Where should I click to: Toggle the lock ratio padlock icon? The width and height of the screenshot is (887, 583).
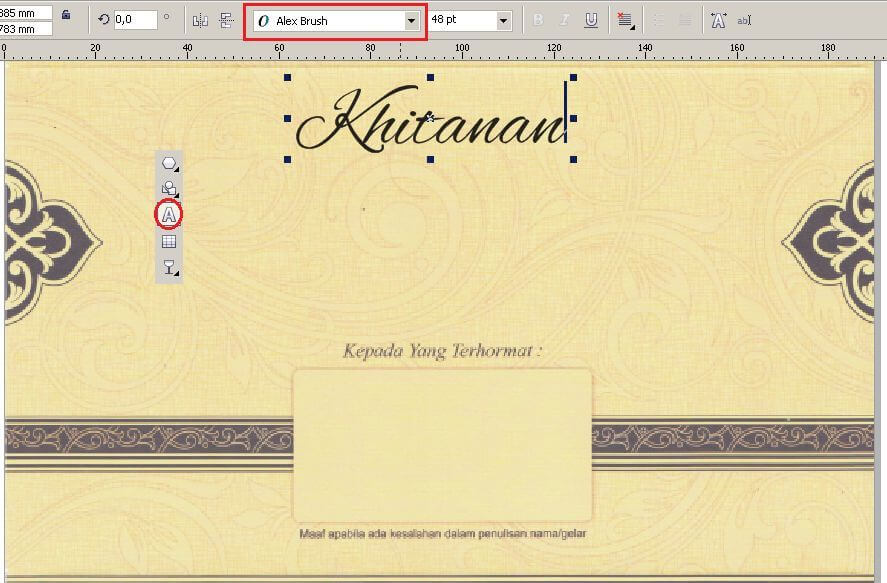coord(66,15)
